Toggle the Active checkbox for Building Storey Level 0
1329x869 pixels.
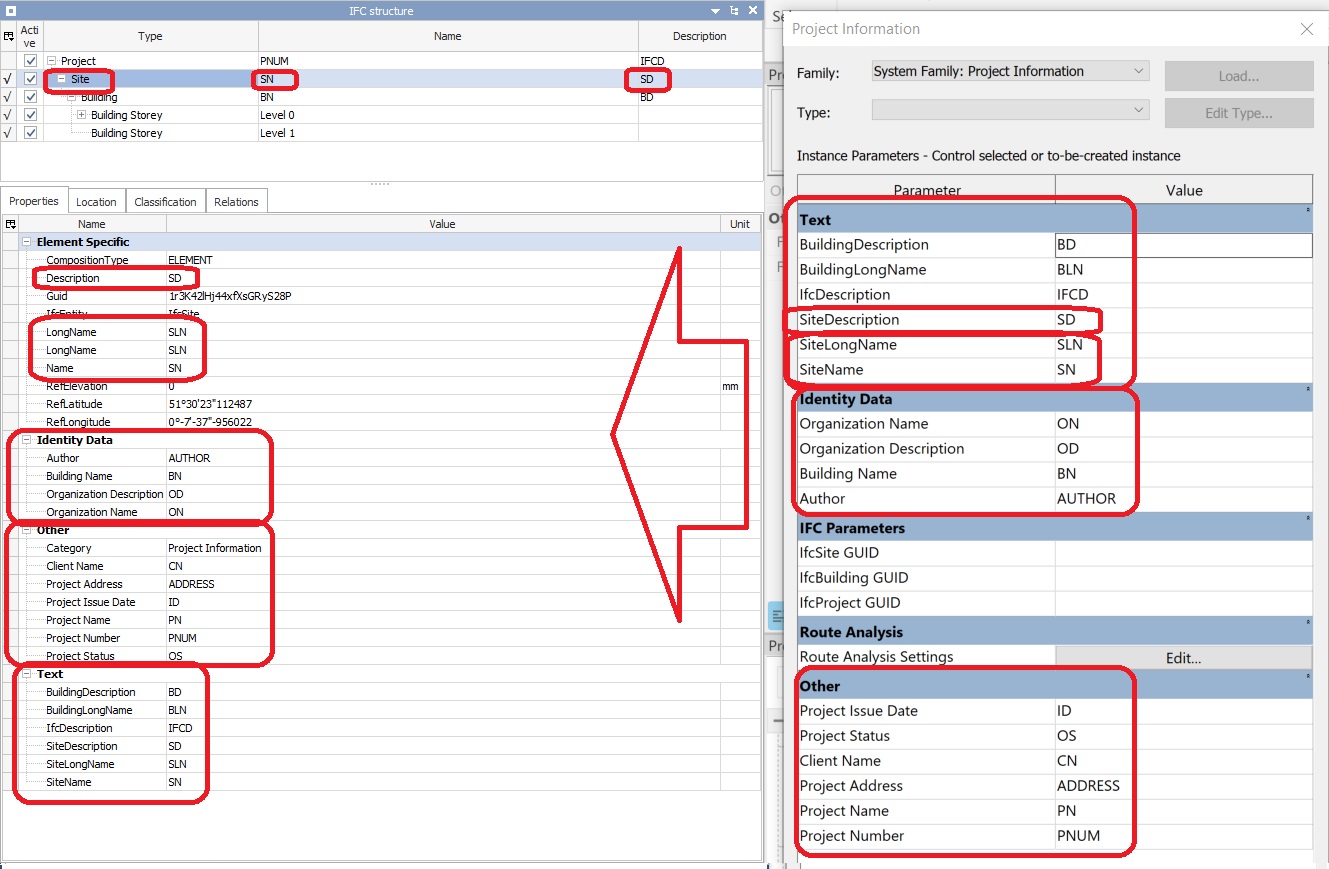30,114
